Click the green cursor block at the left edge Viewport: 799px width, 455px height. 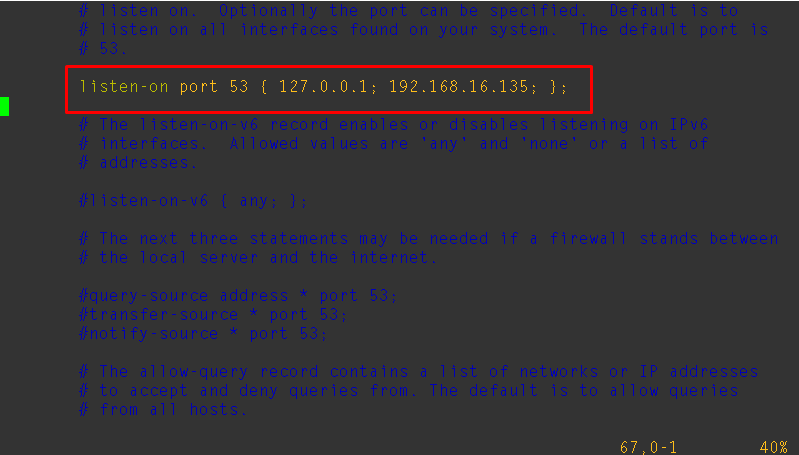(x=5, y=106)
